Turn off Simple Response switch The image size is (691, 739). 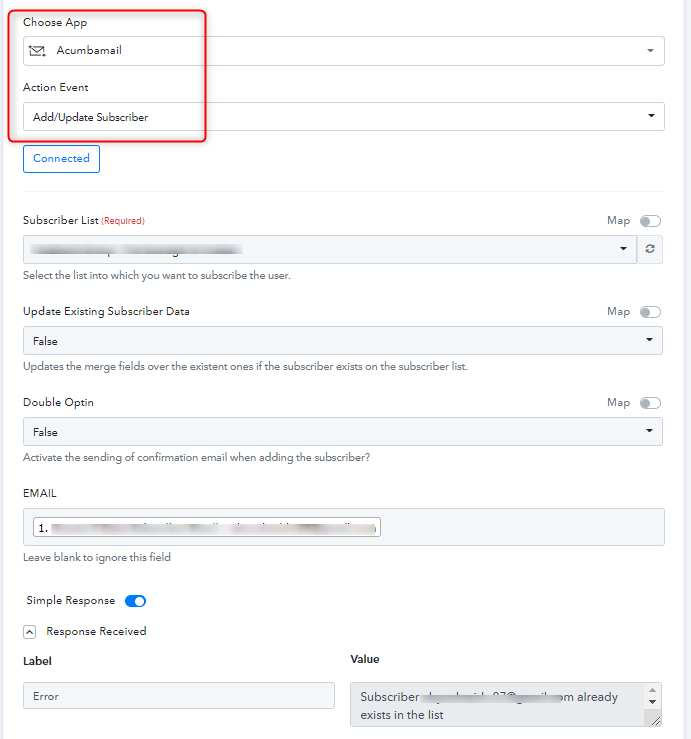coord(135,601)
